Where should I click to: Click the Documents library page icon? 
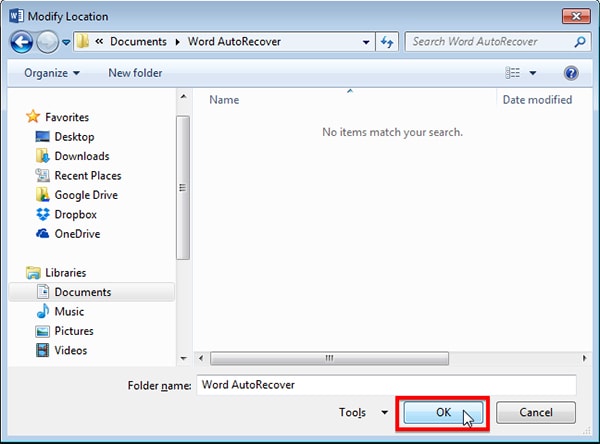tap(42, 292)
